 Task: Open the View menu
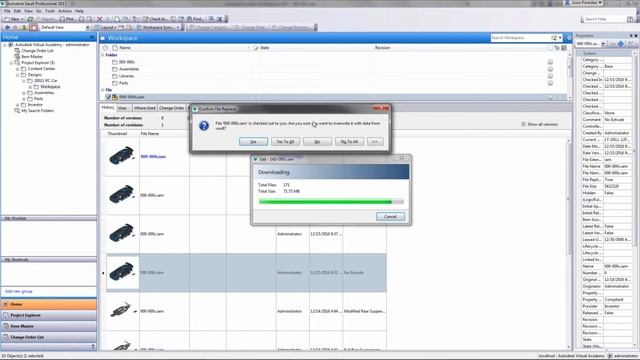[28, 11]
